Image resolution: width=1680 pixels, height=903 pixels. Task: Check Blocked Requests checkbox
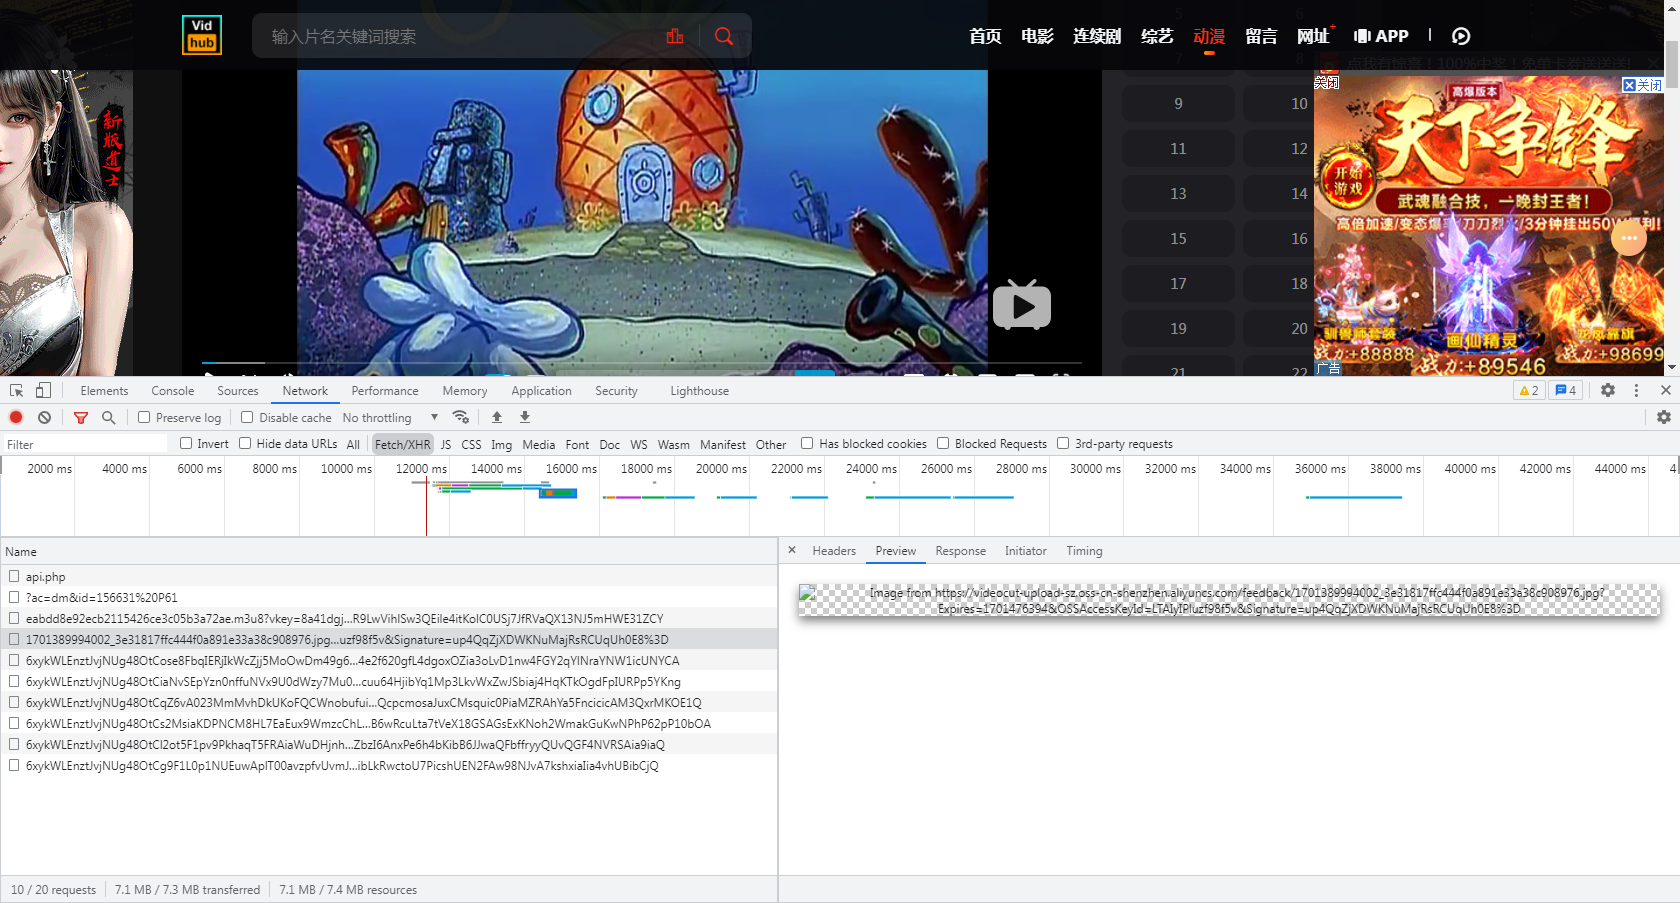click(x=943, y=443)
